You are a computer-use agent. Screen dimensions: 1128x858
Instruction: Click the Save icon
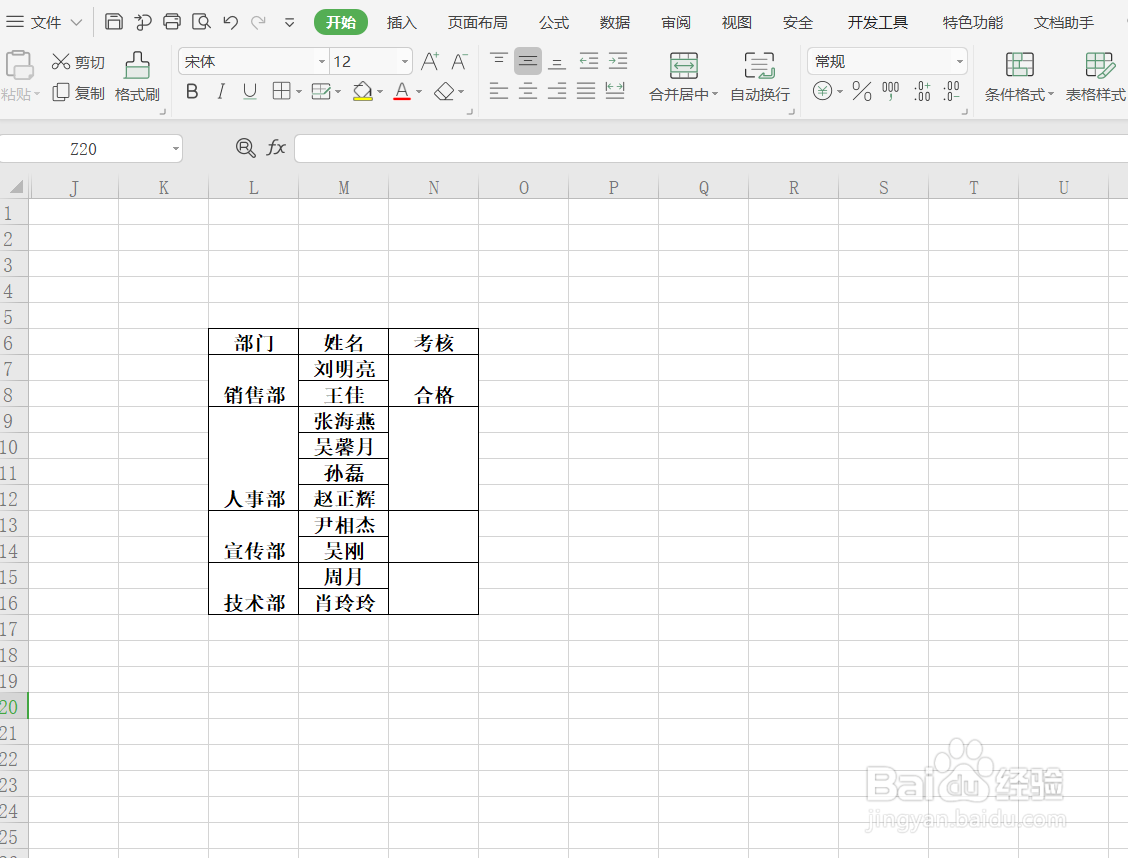pyautogui.click(x=114, y=22)
